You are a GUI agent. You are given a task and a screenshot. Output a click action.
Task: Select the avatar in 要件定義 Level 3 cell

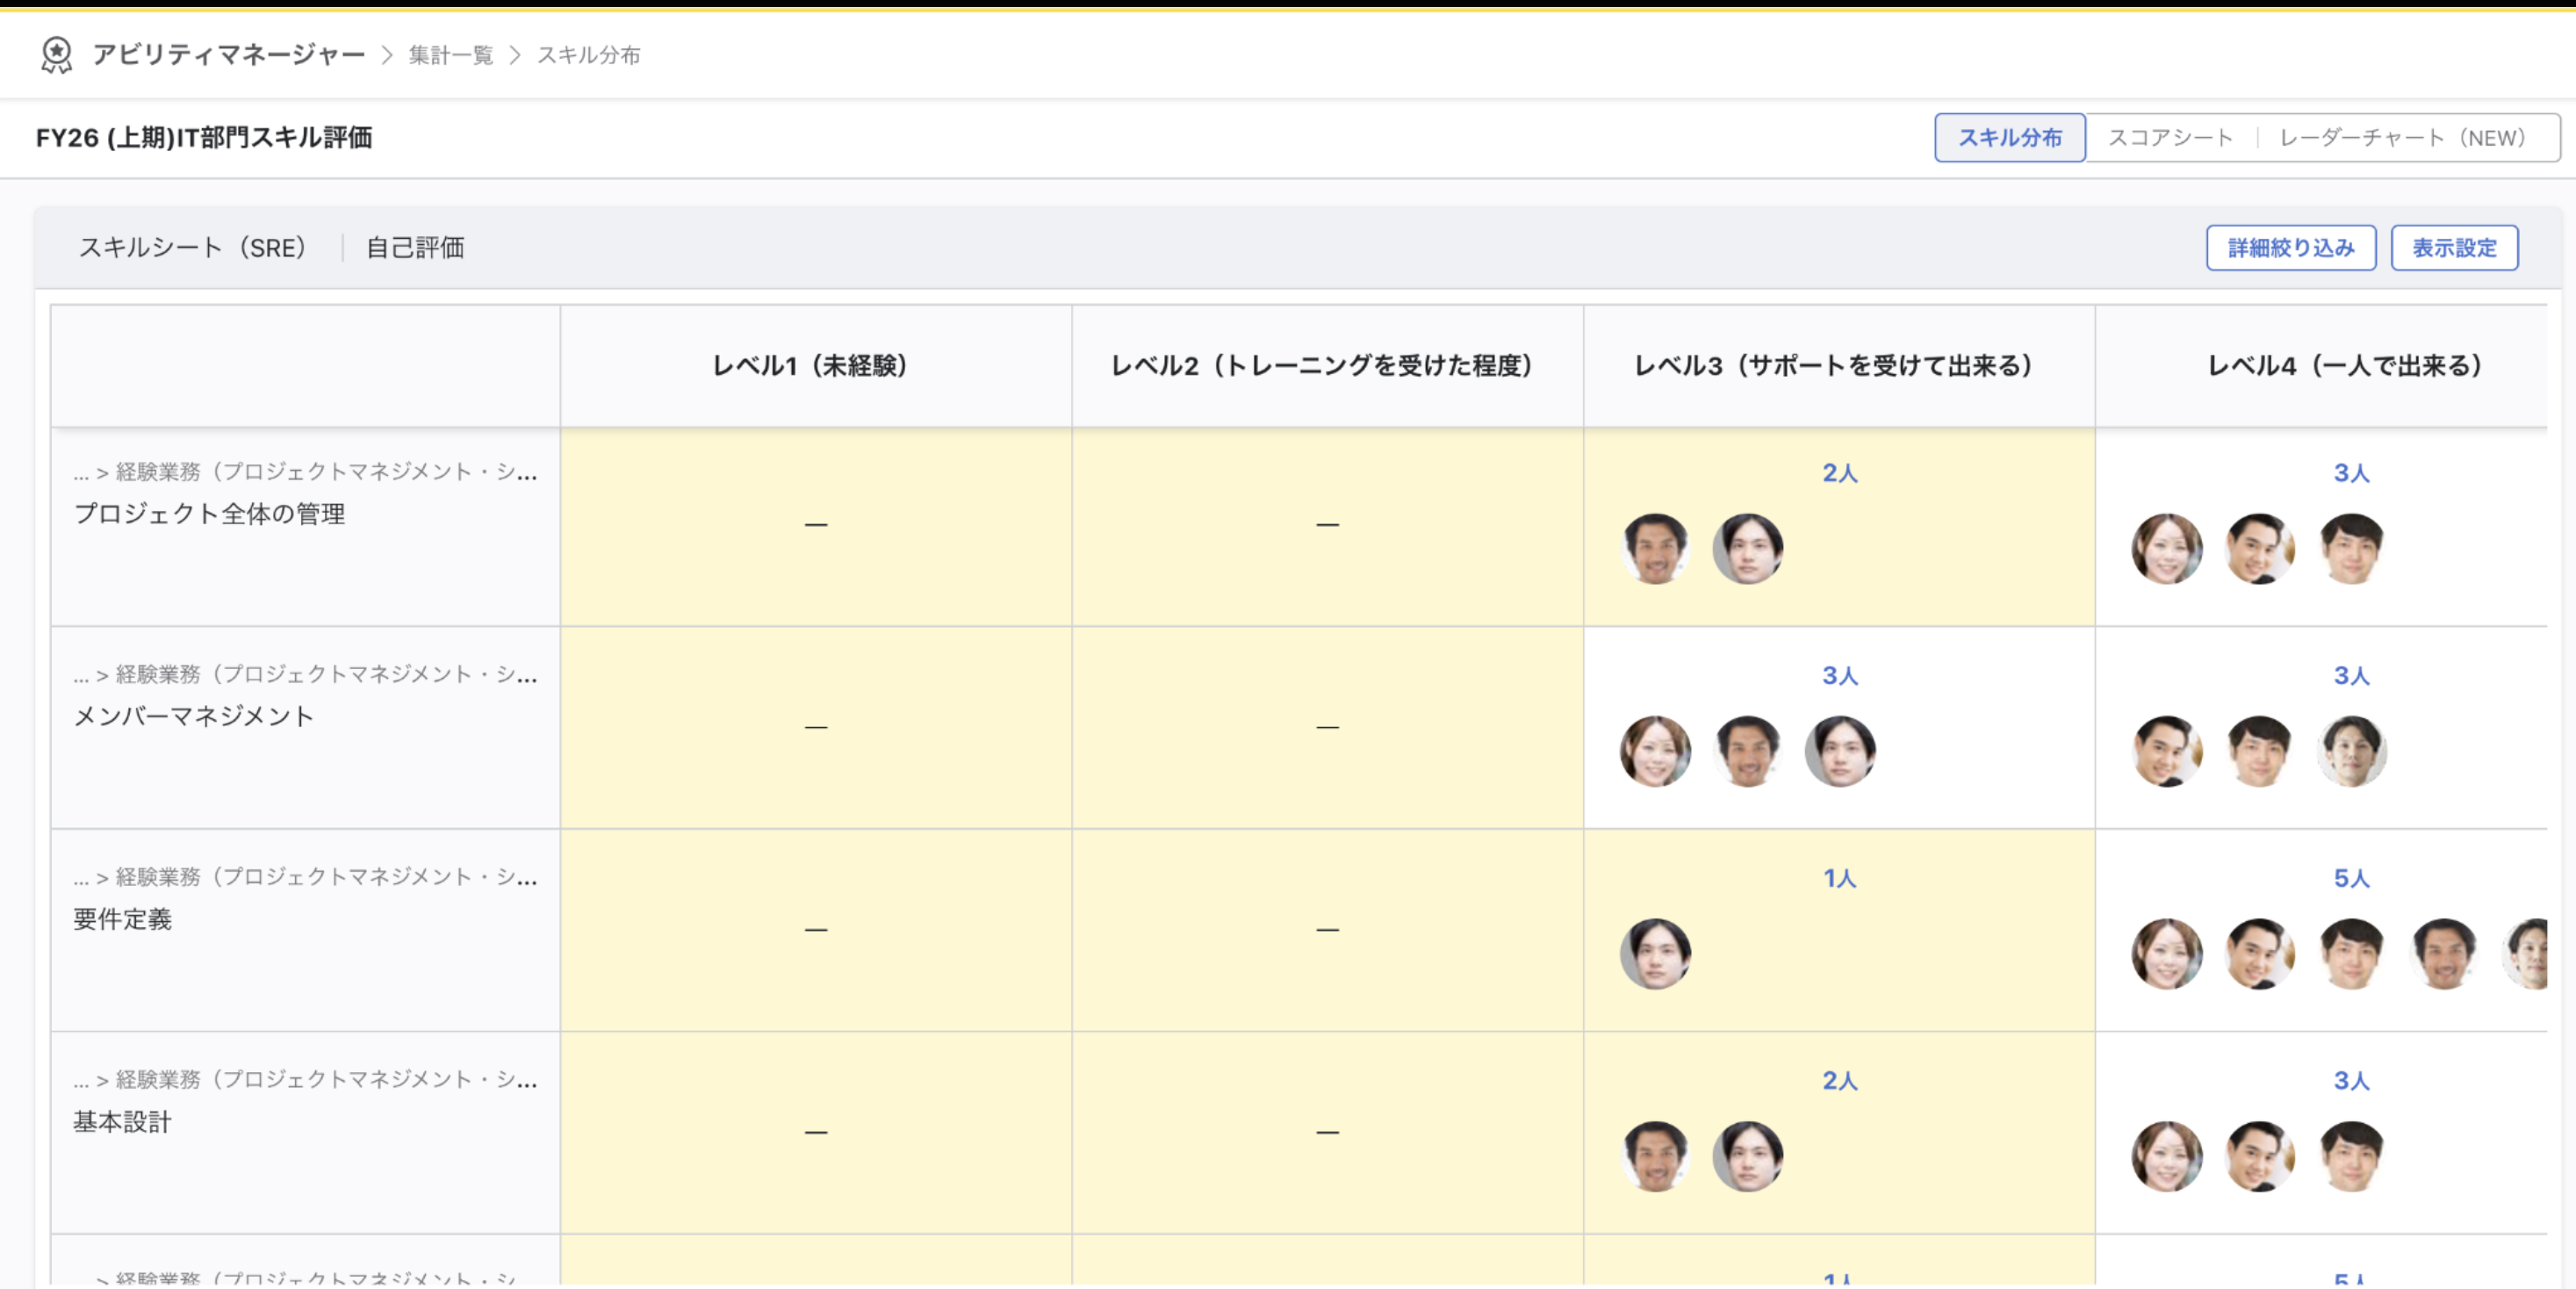1655,954
